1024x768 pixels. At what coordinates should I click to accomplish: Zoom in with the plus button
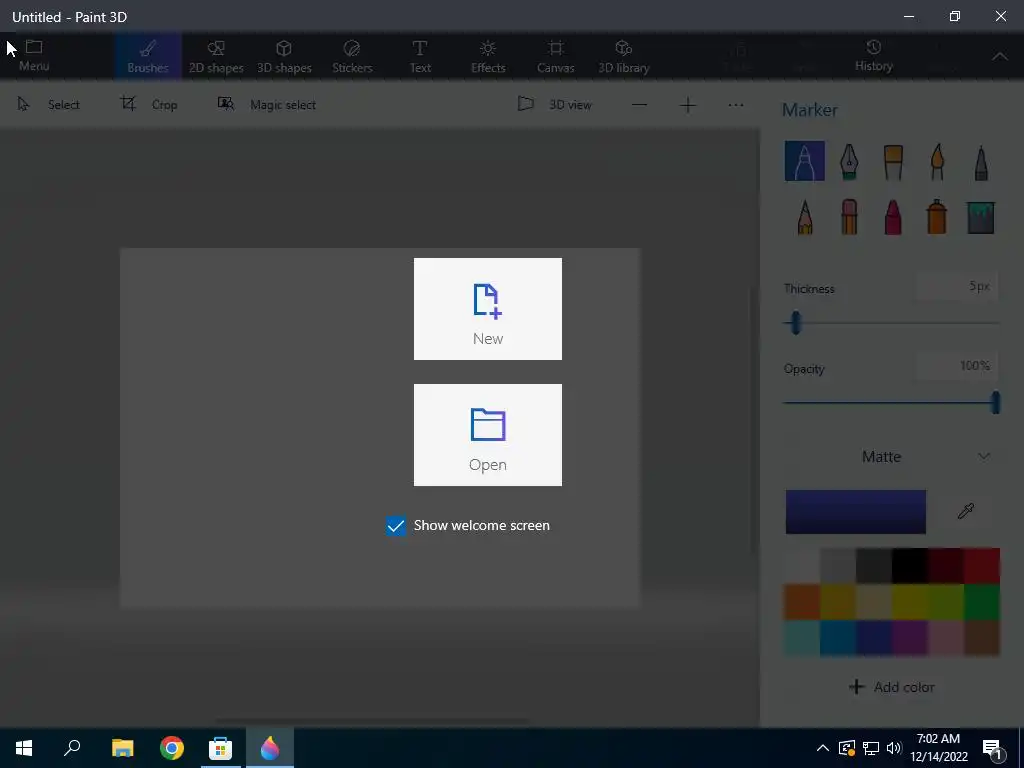(688, 105)
